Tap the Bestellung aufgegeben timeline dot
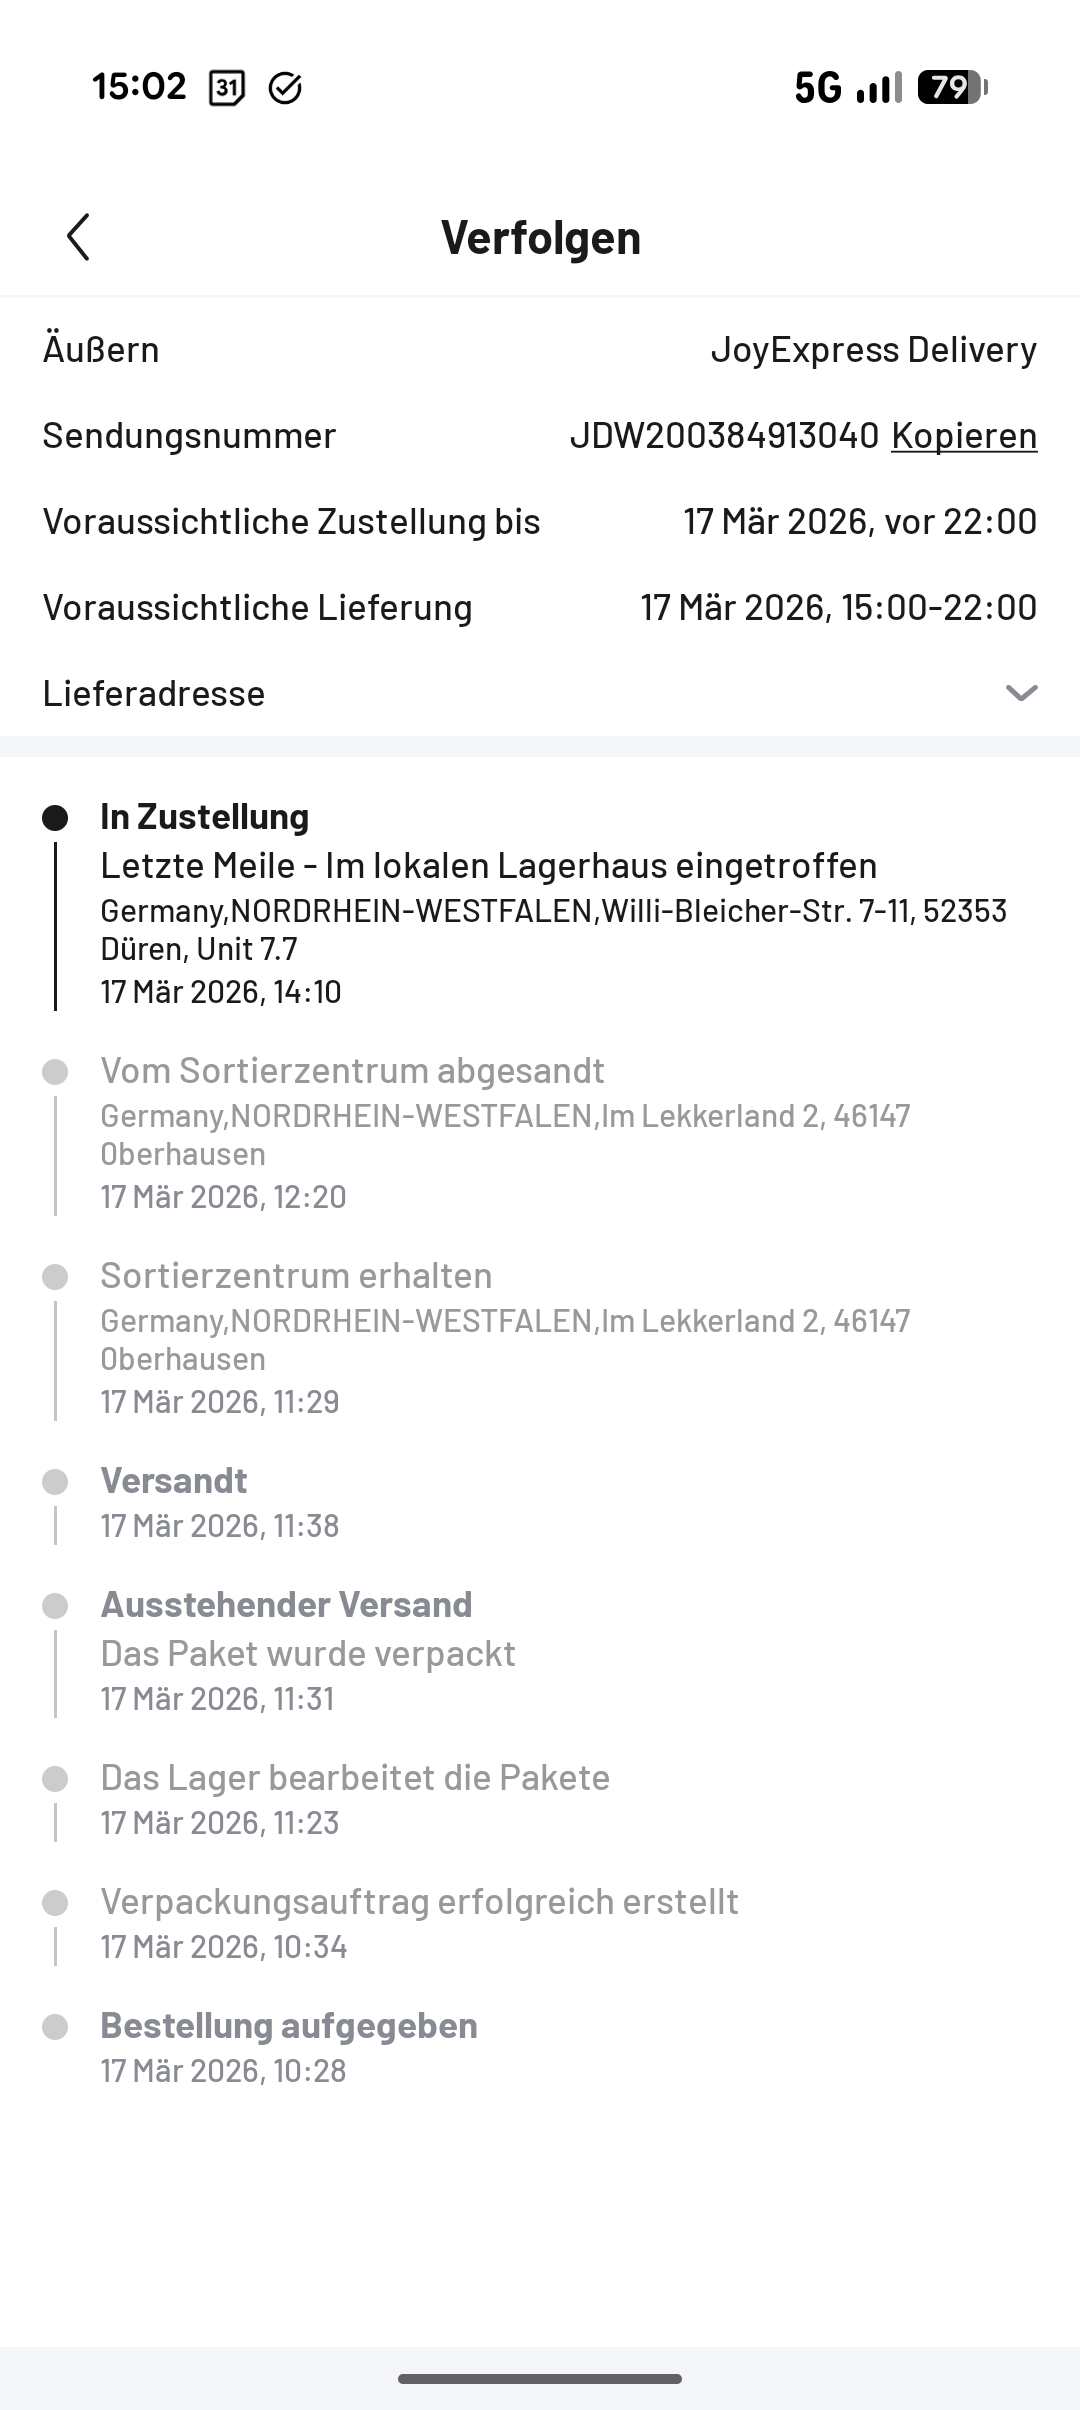Viewport: 1080px width, 2410px height. pos(55,2027)
